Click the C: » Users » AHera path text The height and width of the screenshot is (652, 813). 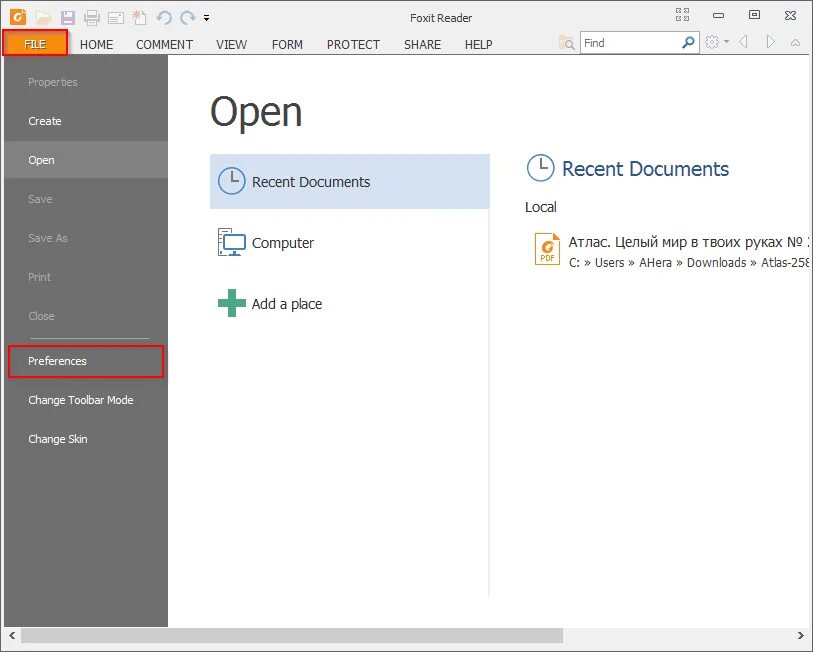[689, 262]
